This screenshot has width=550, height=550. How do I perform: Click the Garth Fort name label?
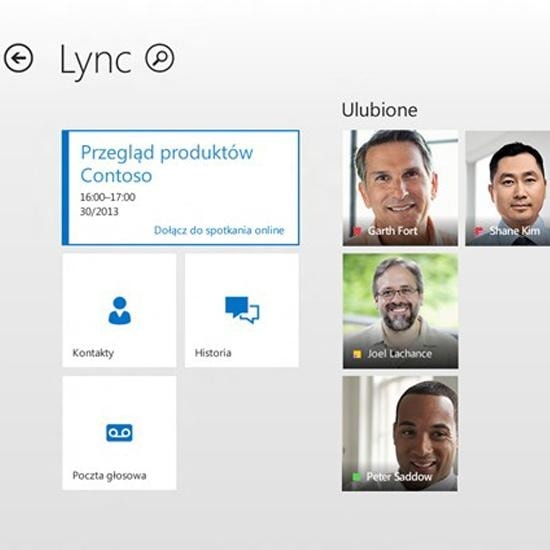(393, 231)
